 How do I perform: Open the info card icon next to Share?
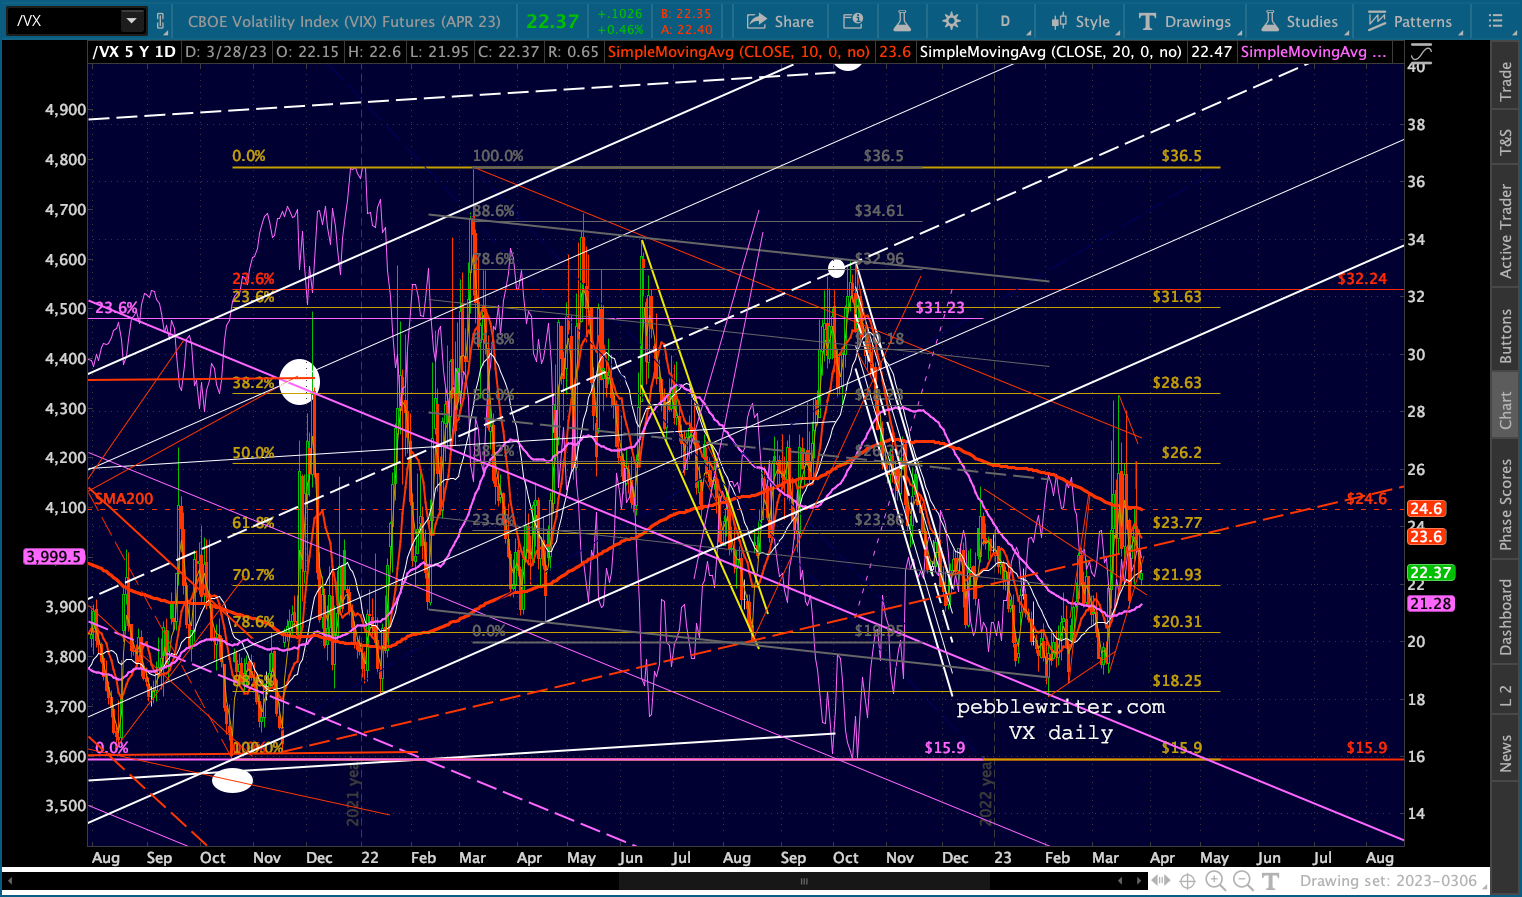(x=853, y=21)
